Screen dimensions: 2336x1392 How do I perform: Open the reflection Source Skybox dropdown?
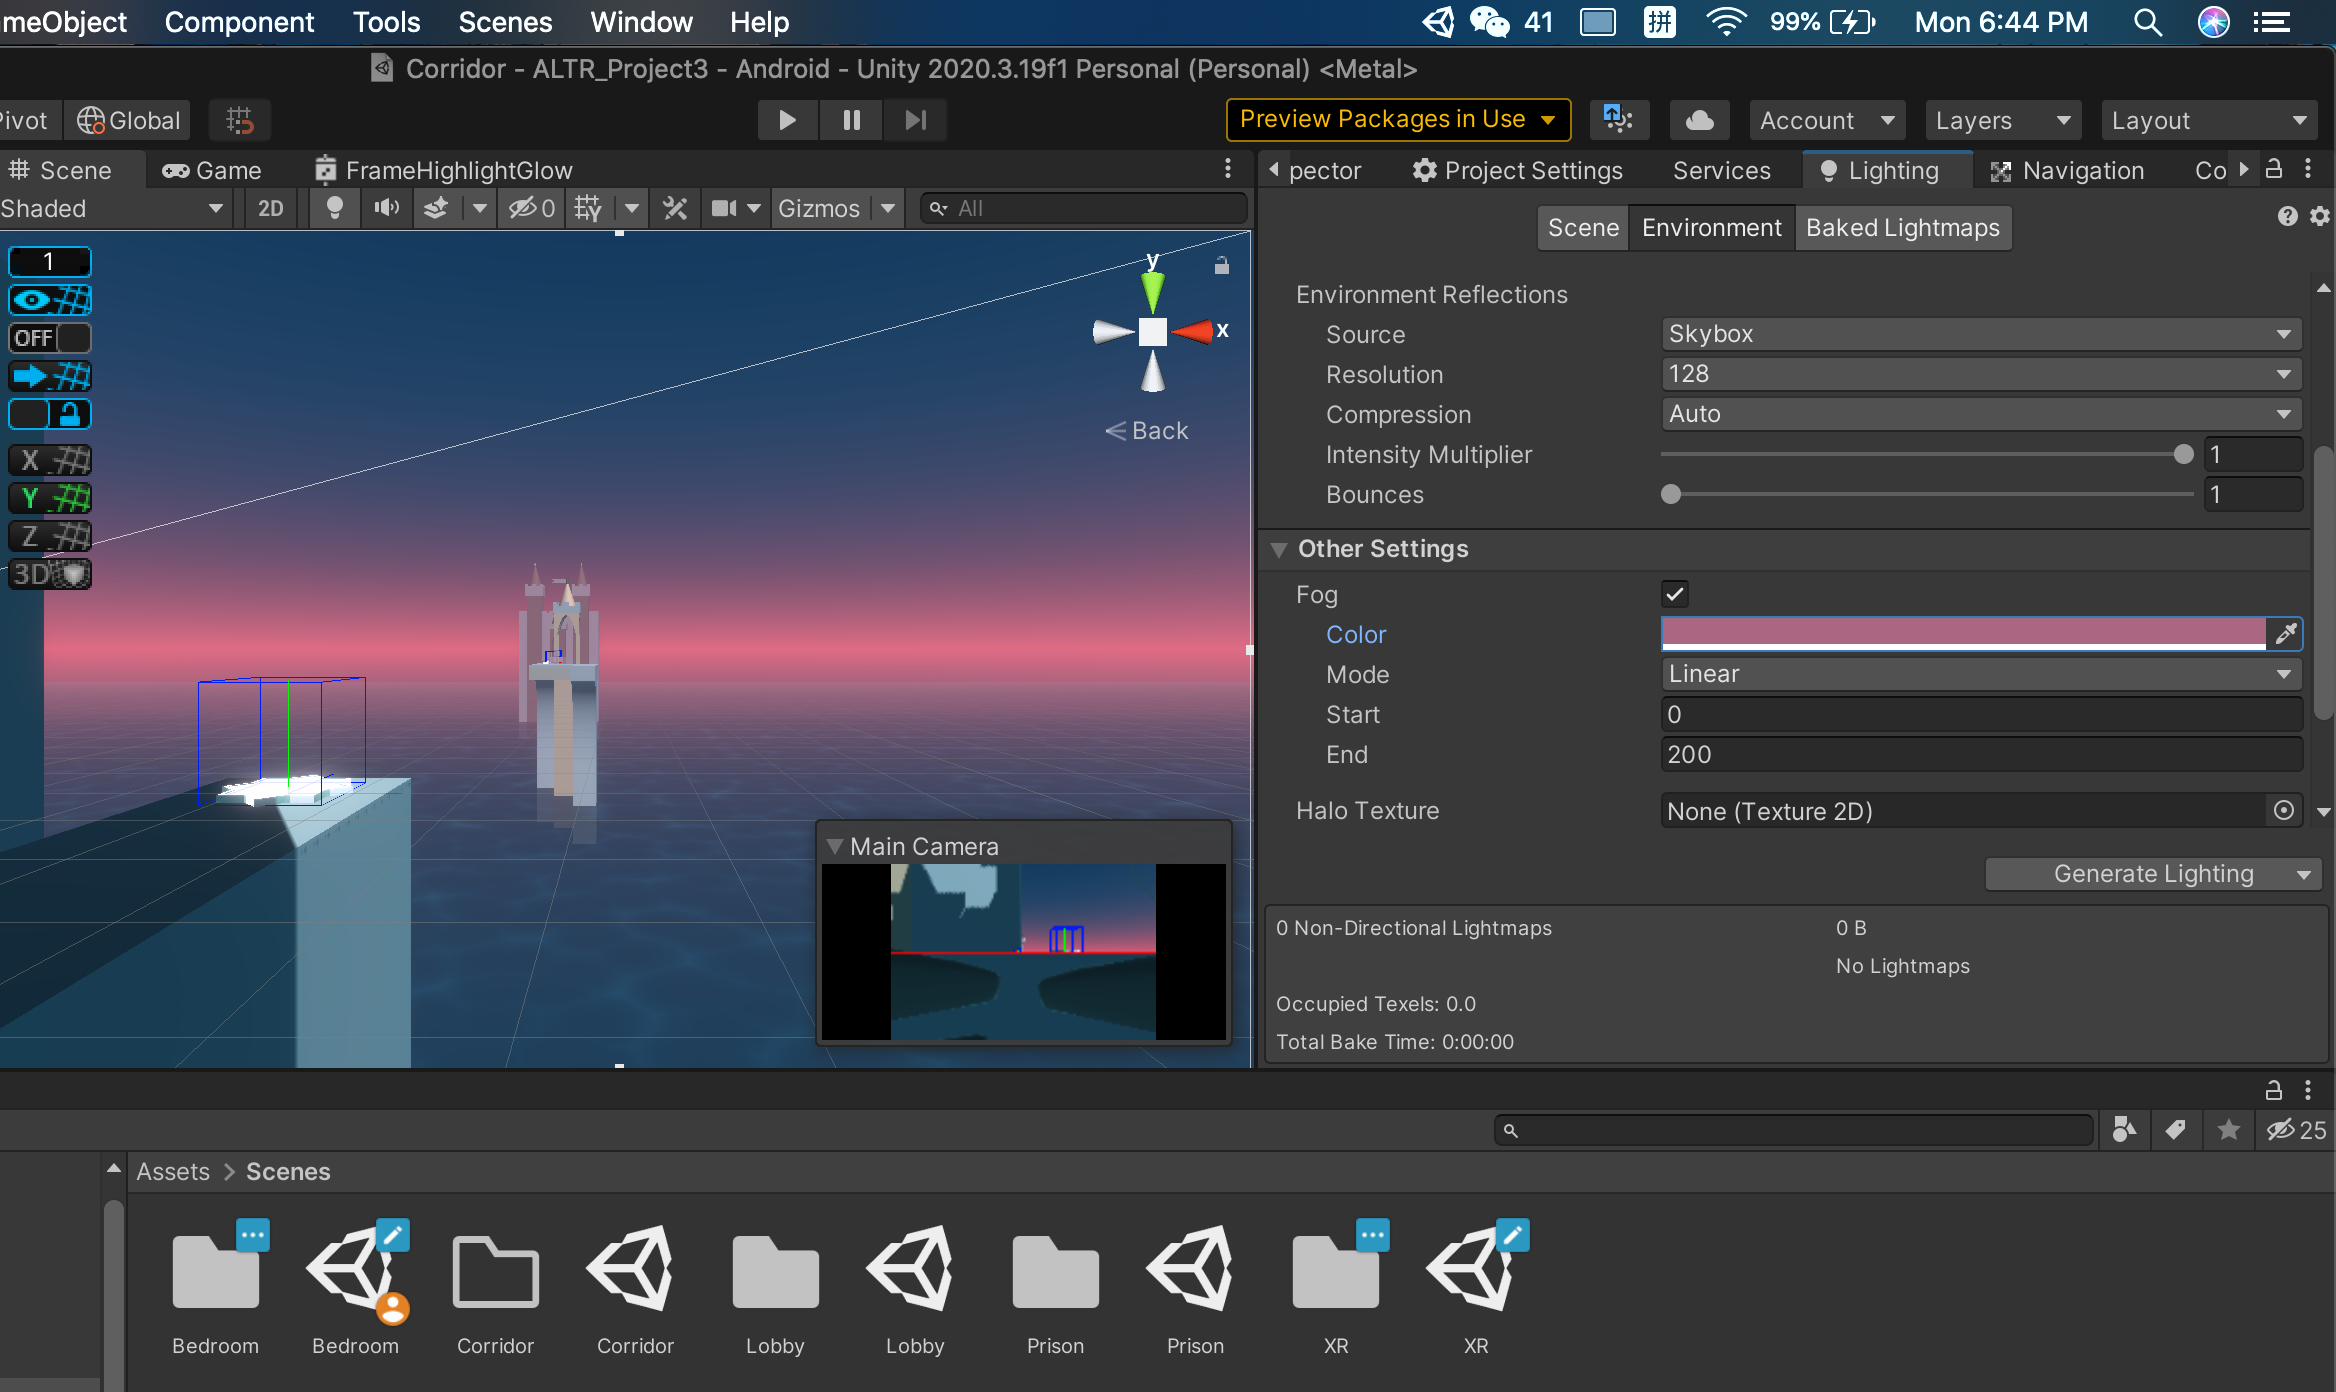(1981, 334)
